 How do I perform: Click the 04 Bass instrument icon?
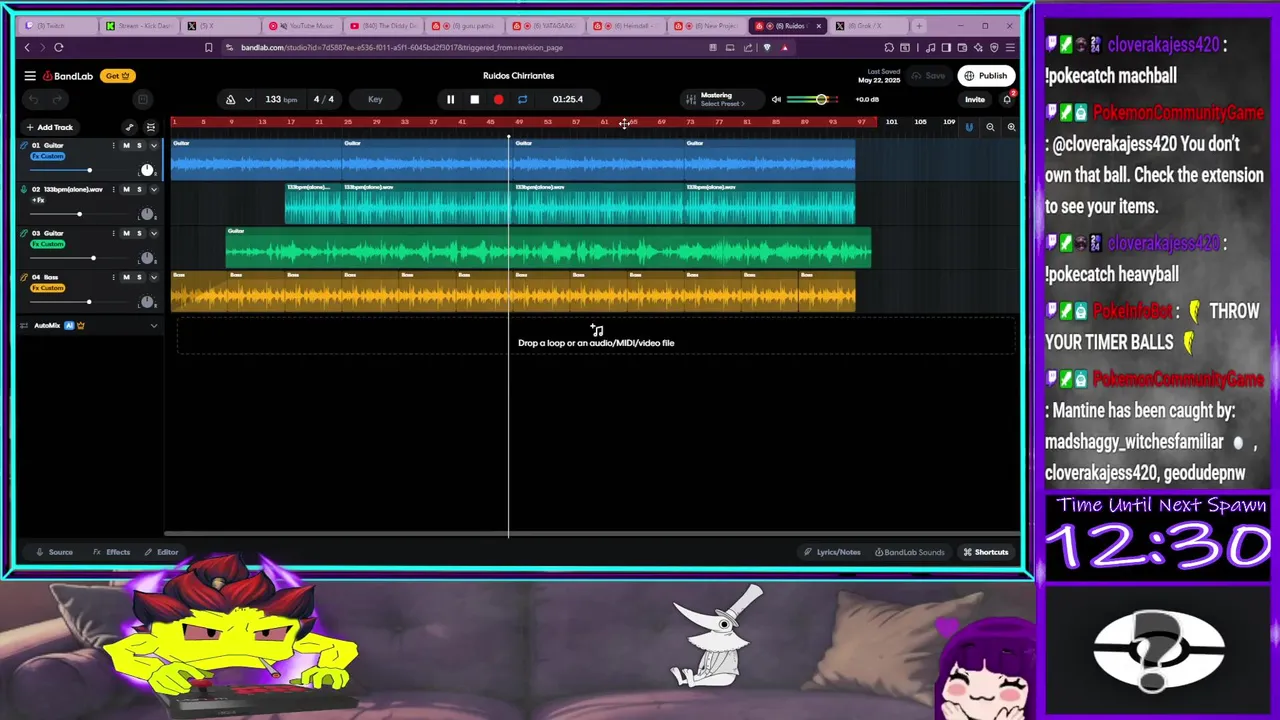24,277
